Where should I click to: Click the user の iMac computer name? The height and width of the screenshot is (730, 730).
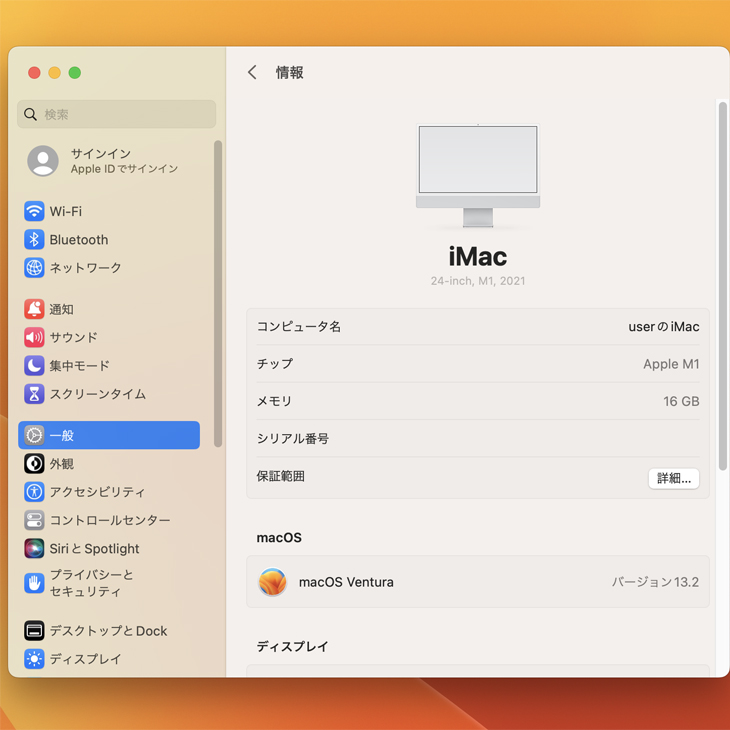coord(663,326)
